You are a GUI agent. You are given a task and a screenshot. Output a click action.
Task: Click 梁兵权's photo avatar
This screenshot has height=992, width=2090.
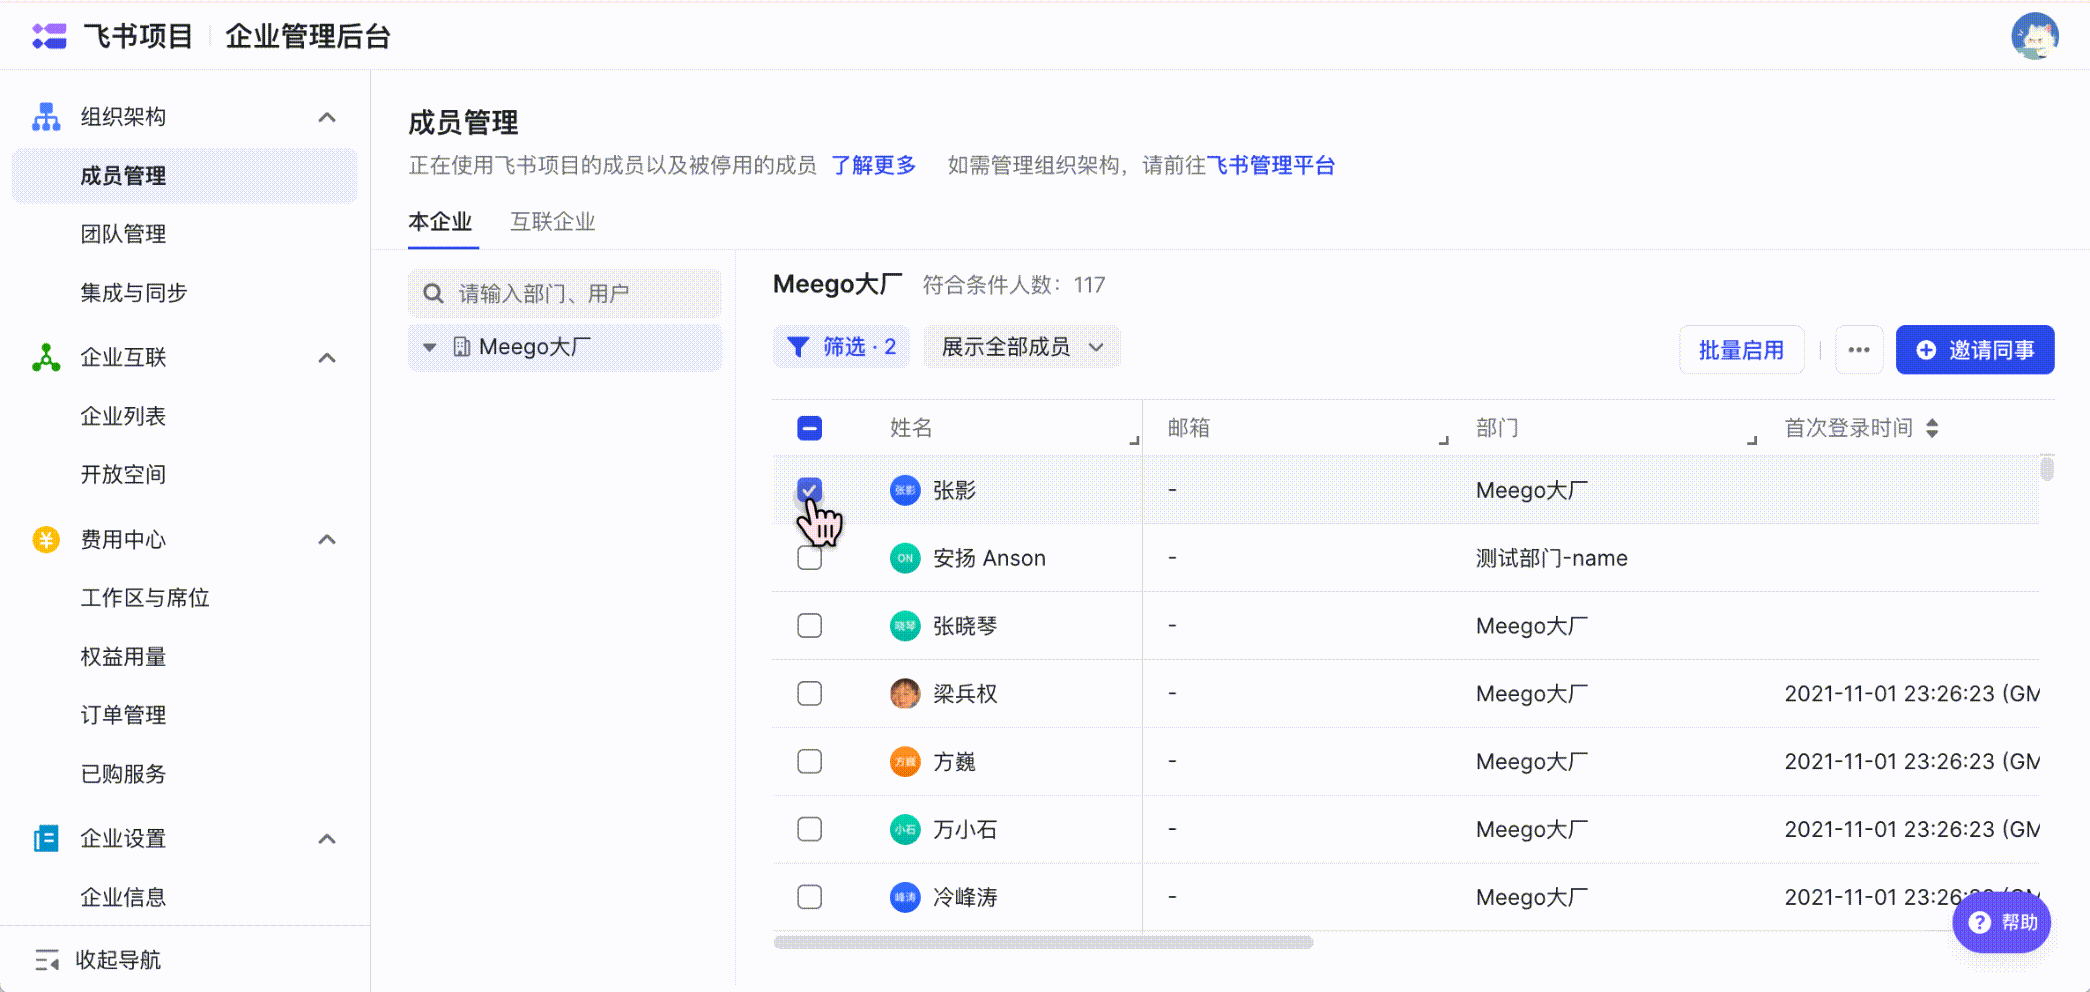905,694
